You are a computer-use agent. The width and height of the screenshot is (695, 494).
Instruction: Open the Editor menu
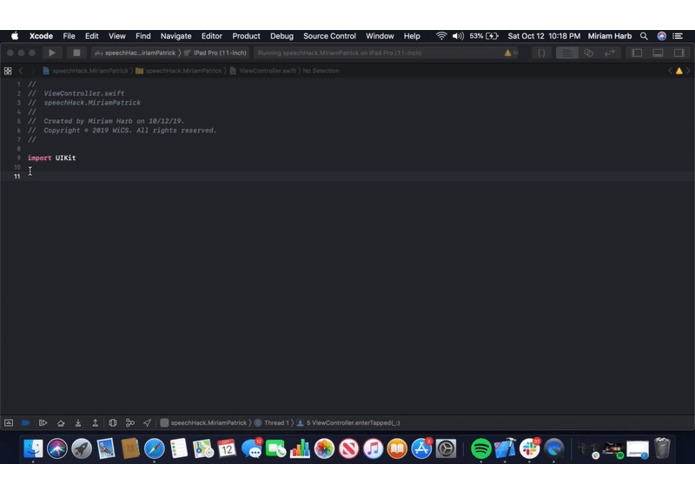(211, 36)
